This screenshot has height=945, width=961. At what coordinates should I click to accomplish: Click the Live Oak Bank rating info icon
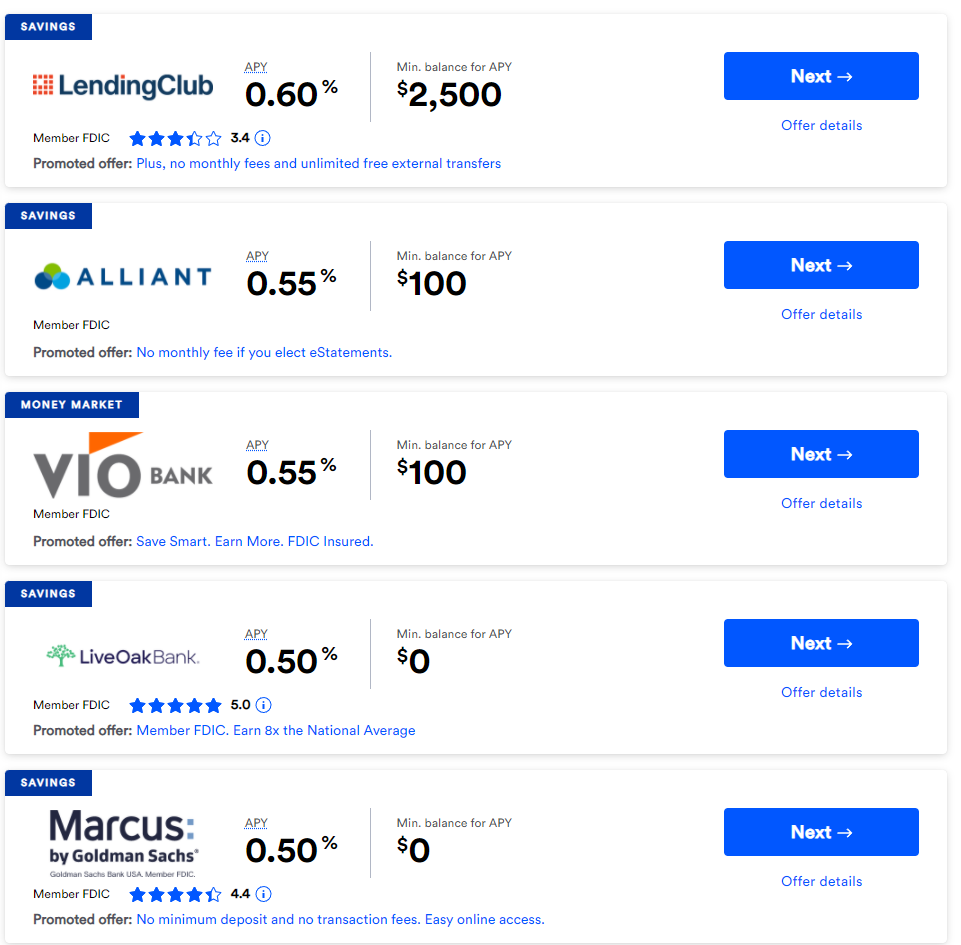tap(263, 705)
